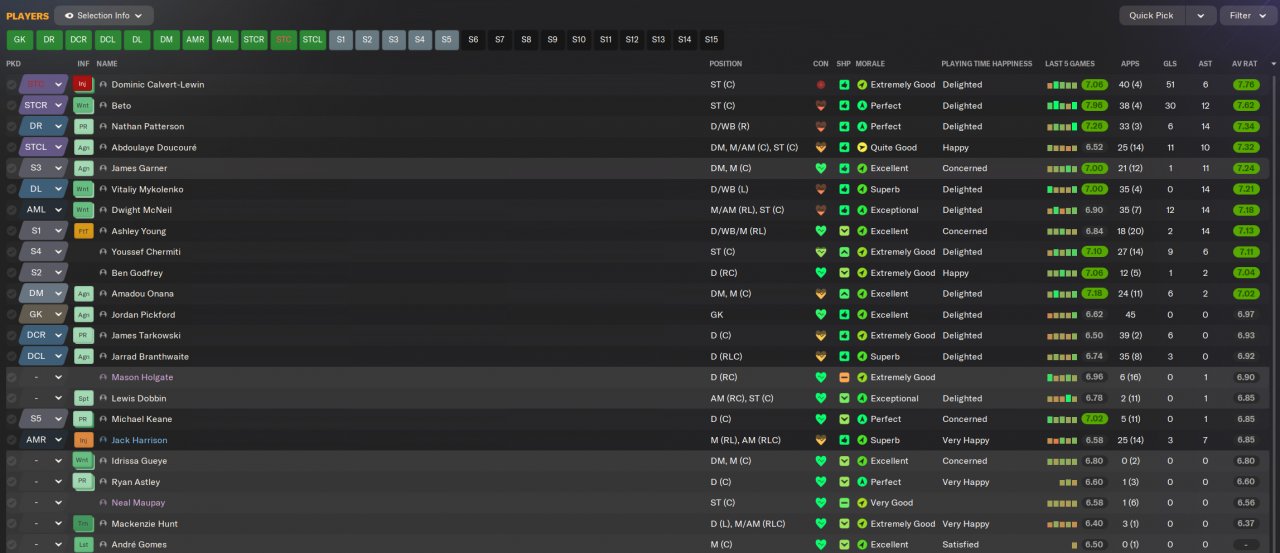Click the condition heart for Youssef Chermiti
This screenshot has width=1280, height=553.
point(821,252)
